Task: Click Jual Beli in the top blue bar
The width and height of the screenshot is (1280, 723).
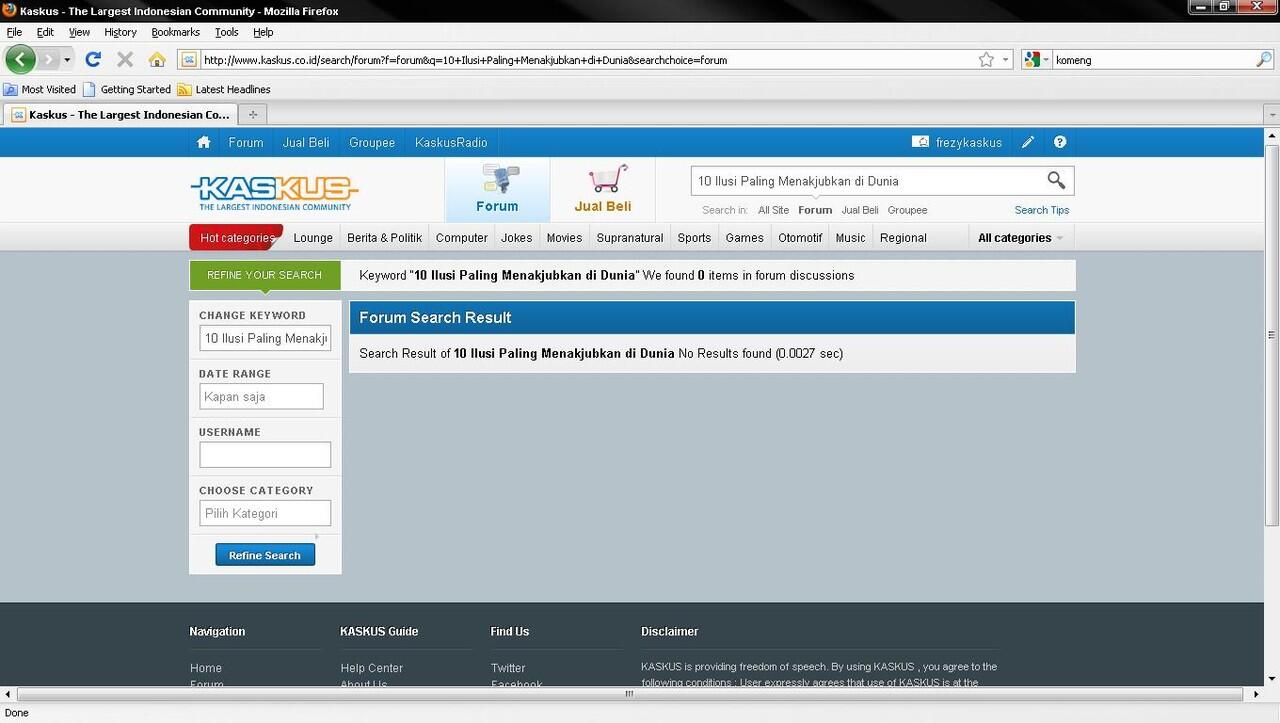Action: tap(306, 142)
